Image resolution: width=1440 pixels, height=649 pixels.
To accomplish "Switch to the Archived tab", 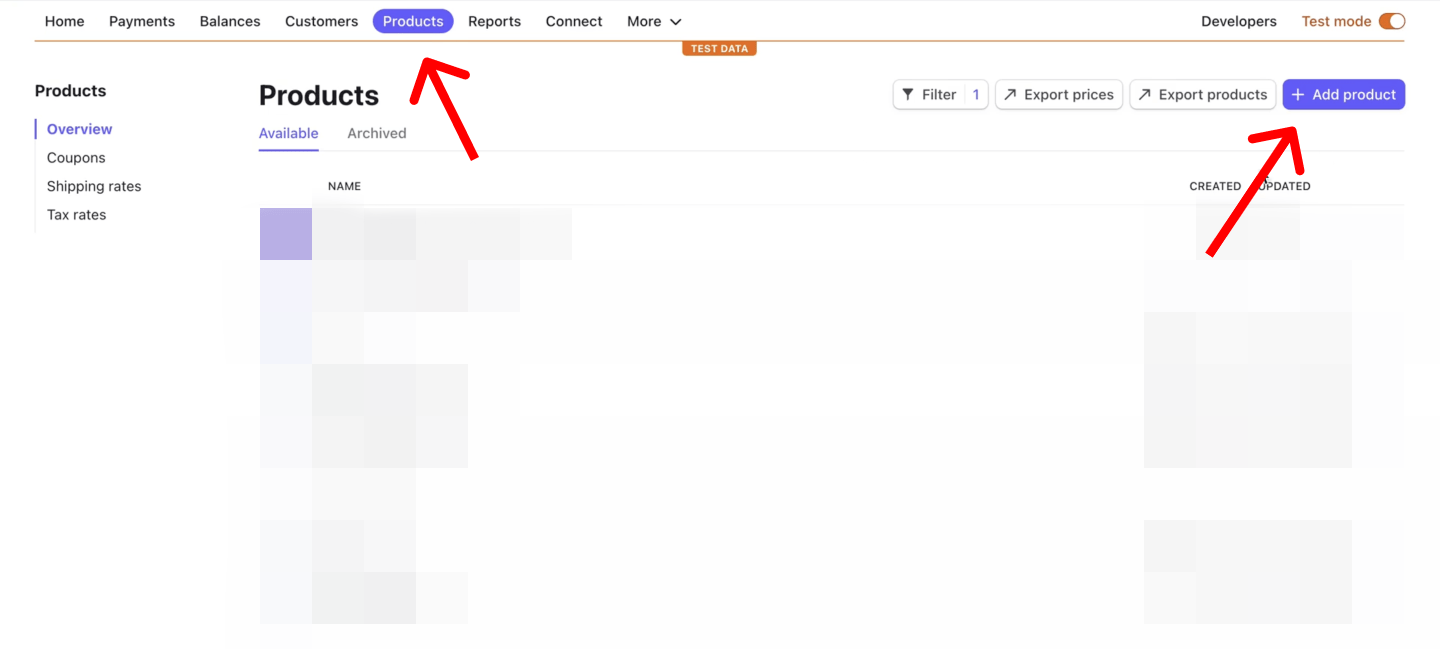I will (376, 132).
